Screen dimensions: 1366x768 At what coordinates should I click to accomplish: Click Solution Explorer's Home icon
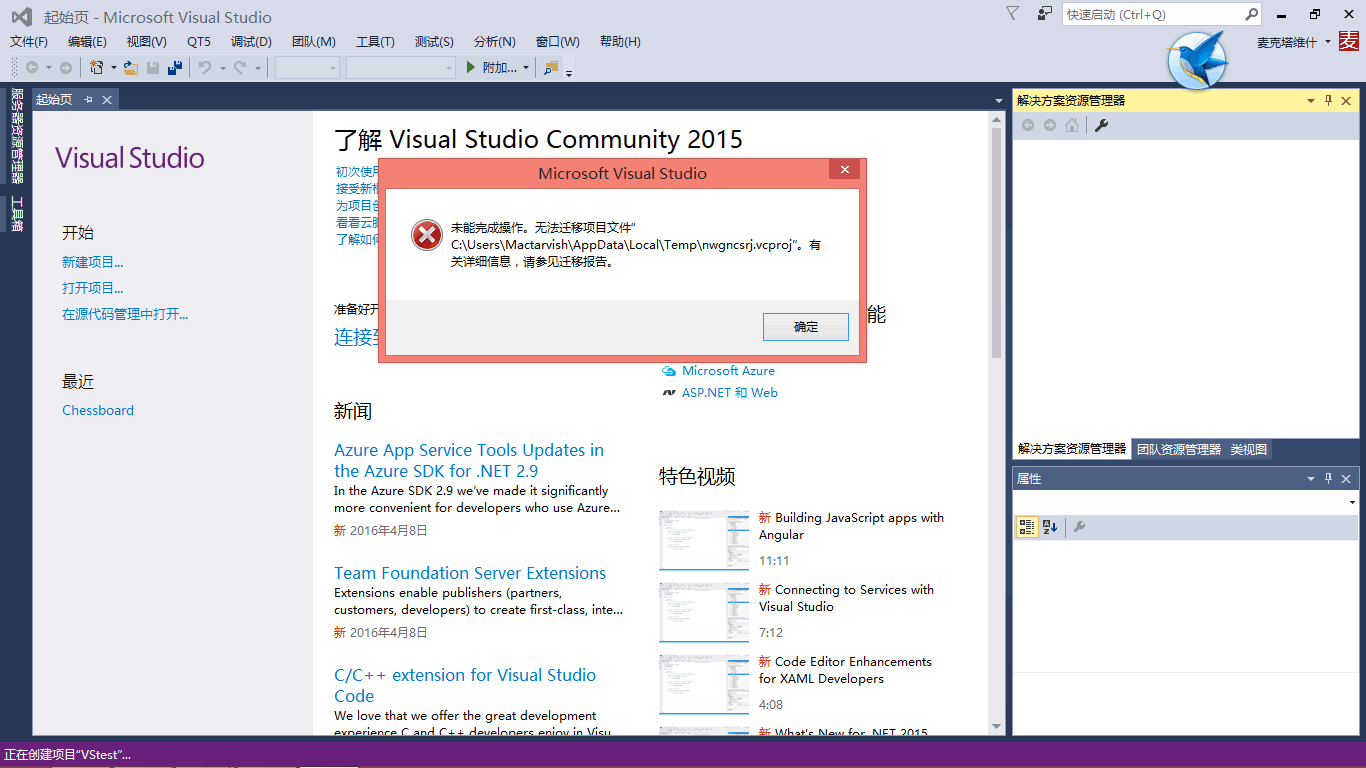pyautogui.click(x=1072, y=125)
